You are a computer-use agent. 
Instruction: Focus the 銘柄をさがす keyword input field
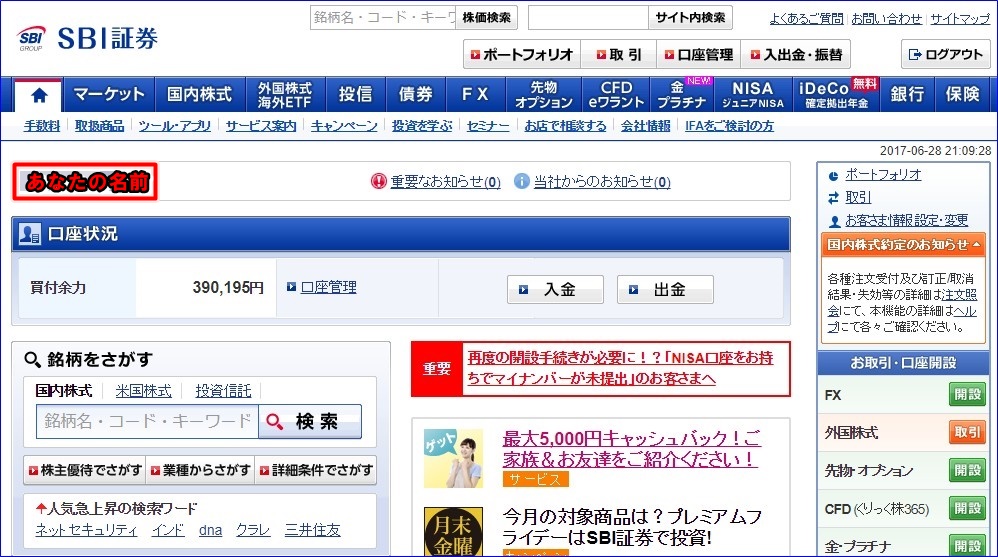148,421
